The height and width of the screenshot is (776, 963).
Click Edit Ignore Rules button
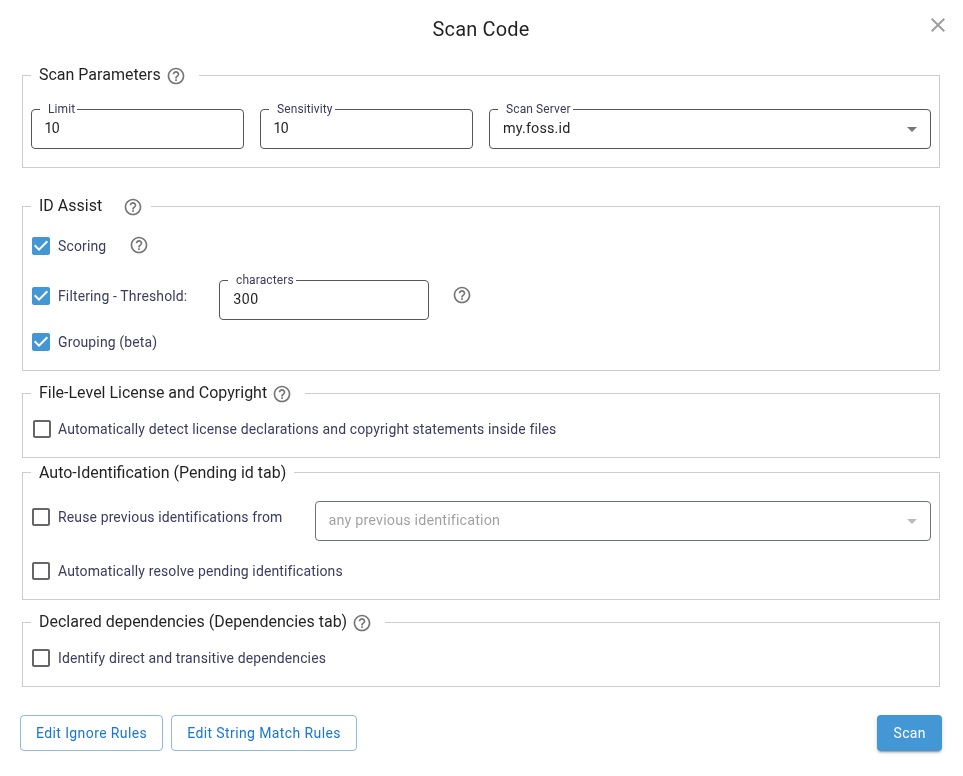click(x=92, y=733)
